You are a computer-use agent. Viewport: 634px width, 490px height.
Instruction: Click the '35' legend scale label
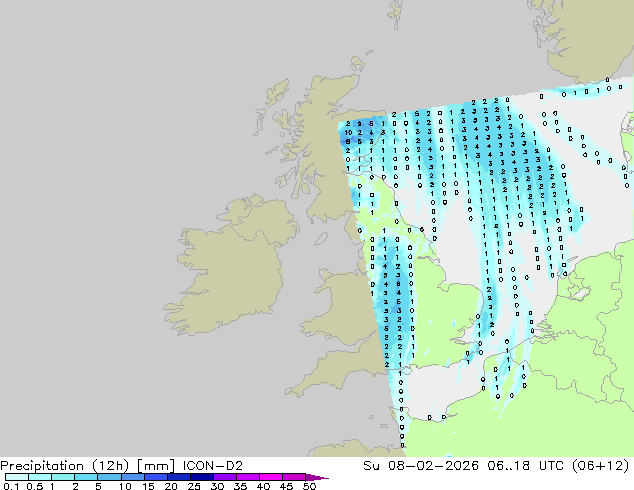240,486
